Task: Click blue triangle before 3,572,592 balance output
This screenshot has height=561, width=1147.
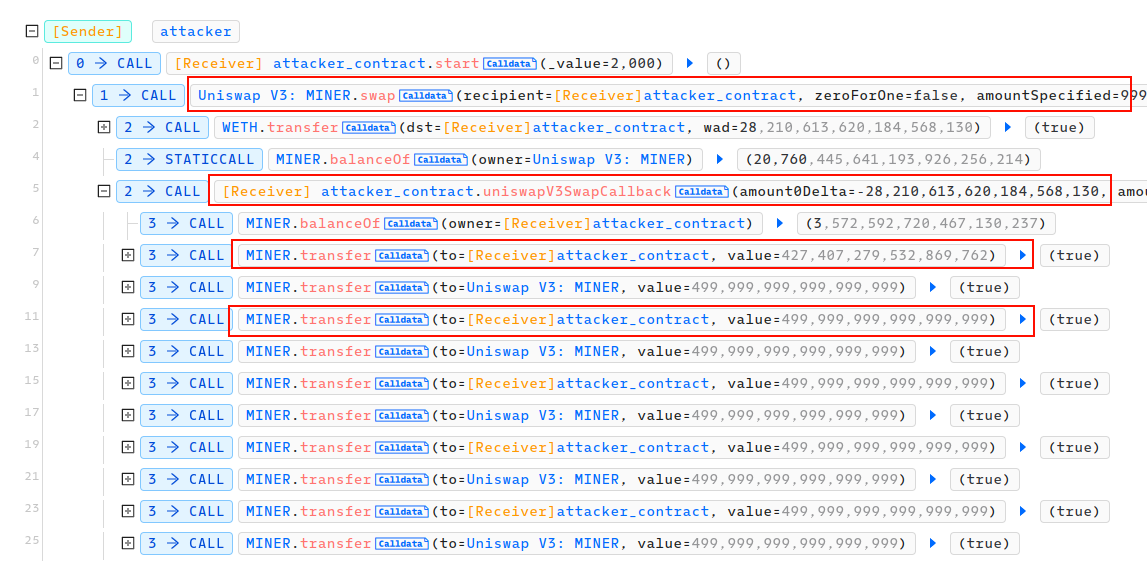Action: tap(780, 224)
